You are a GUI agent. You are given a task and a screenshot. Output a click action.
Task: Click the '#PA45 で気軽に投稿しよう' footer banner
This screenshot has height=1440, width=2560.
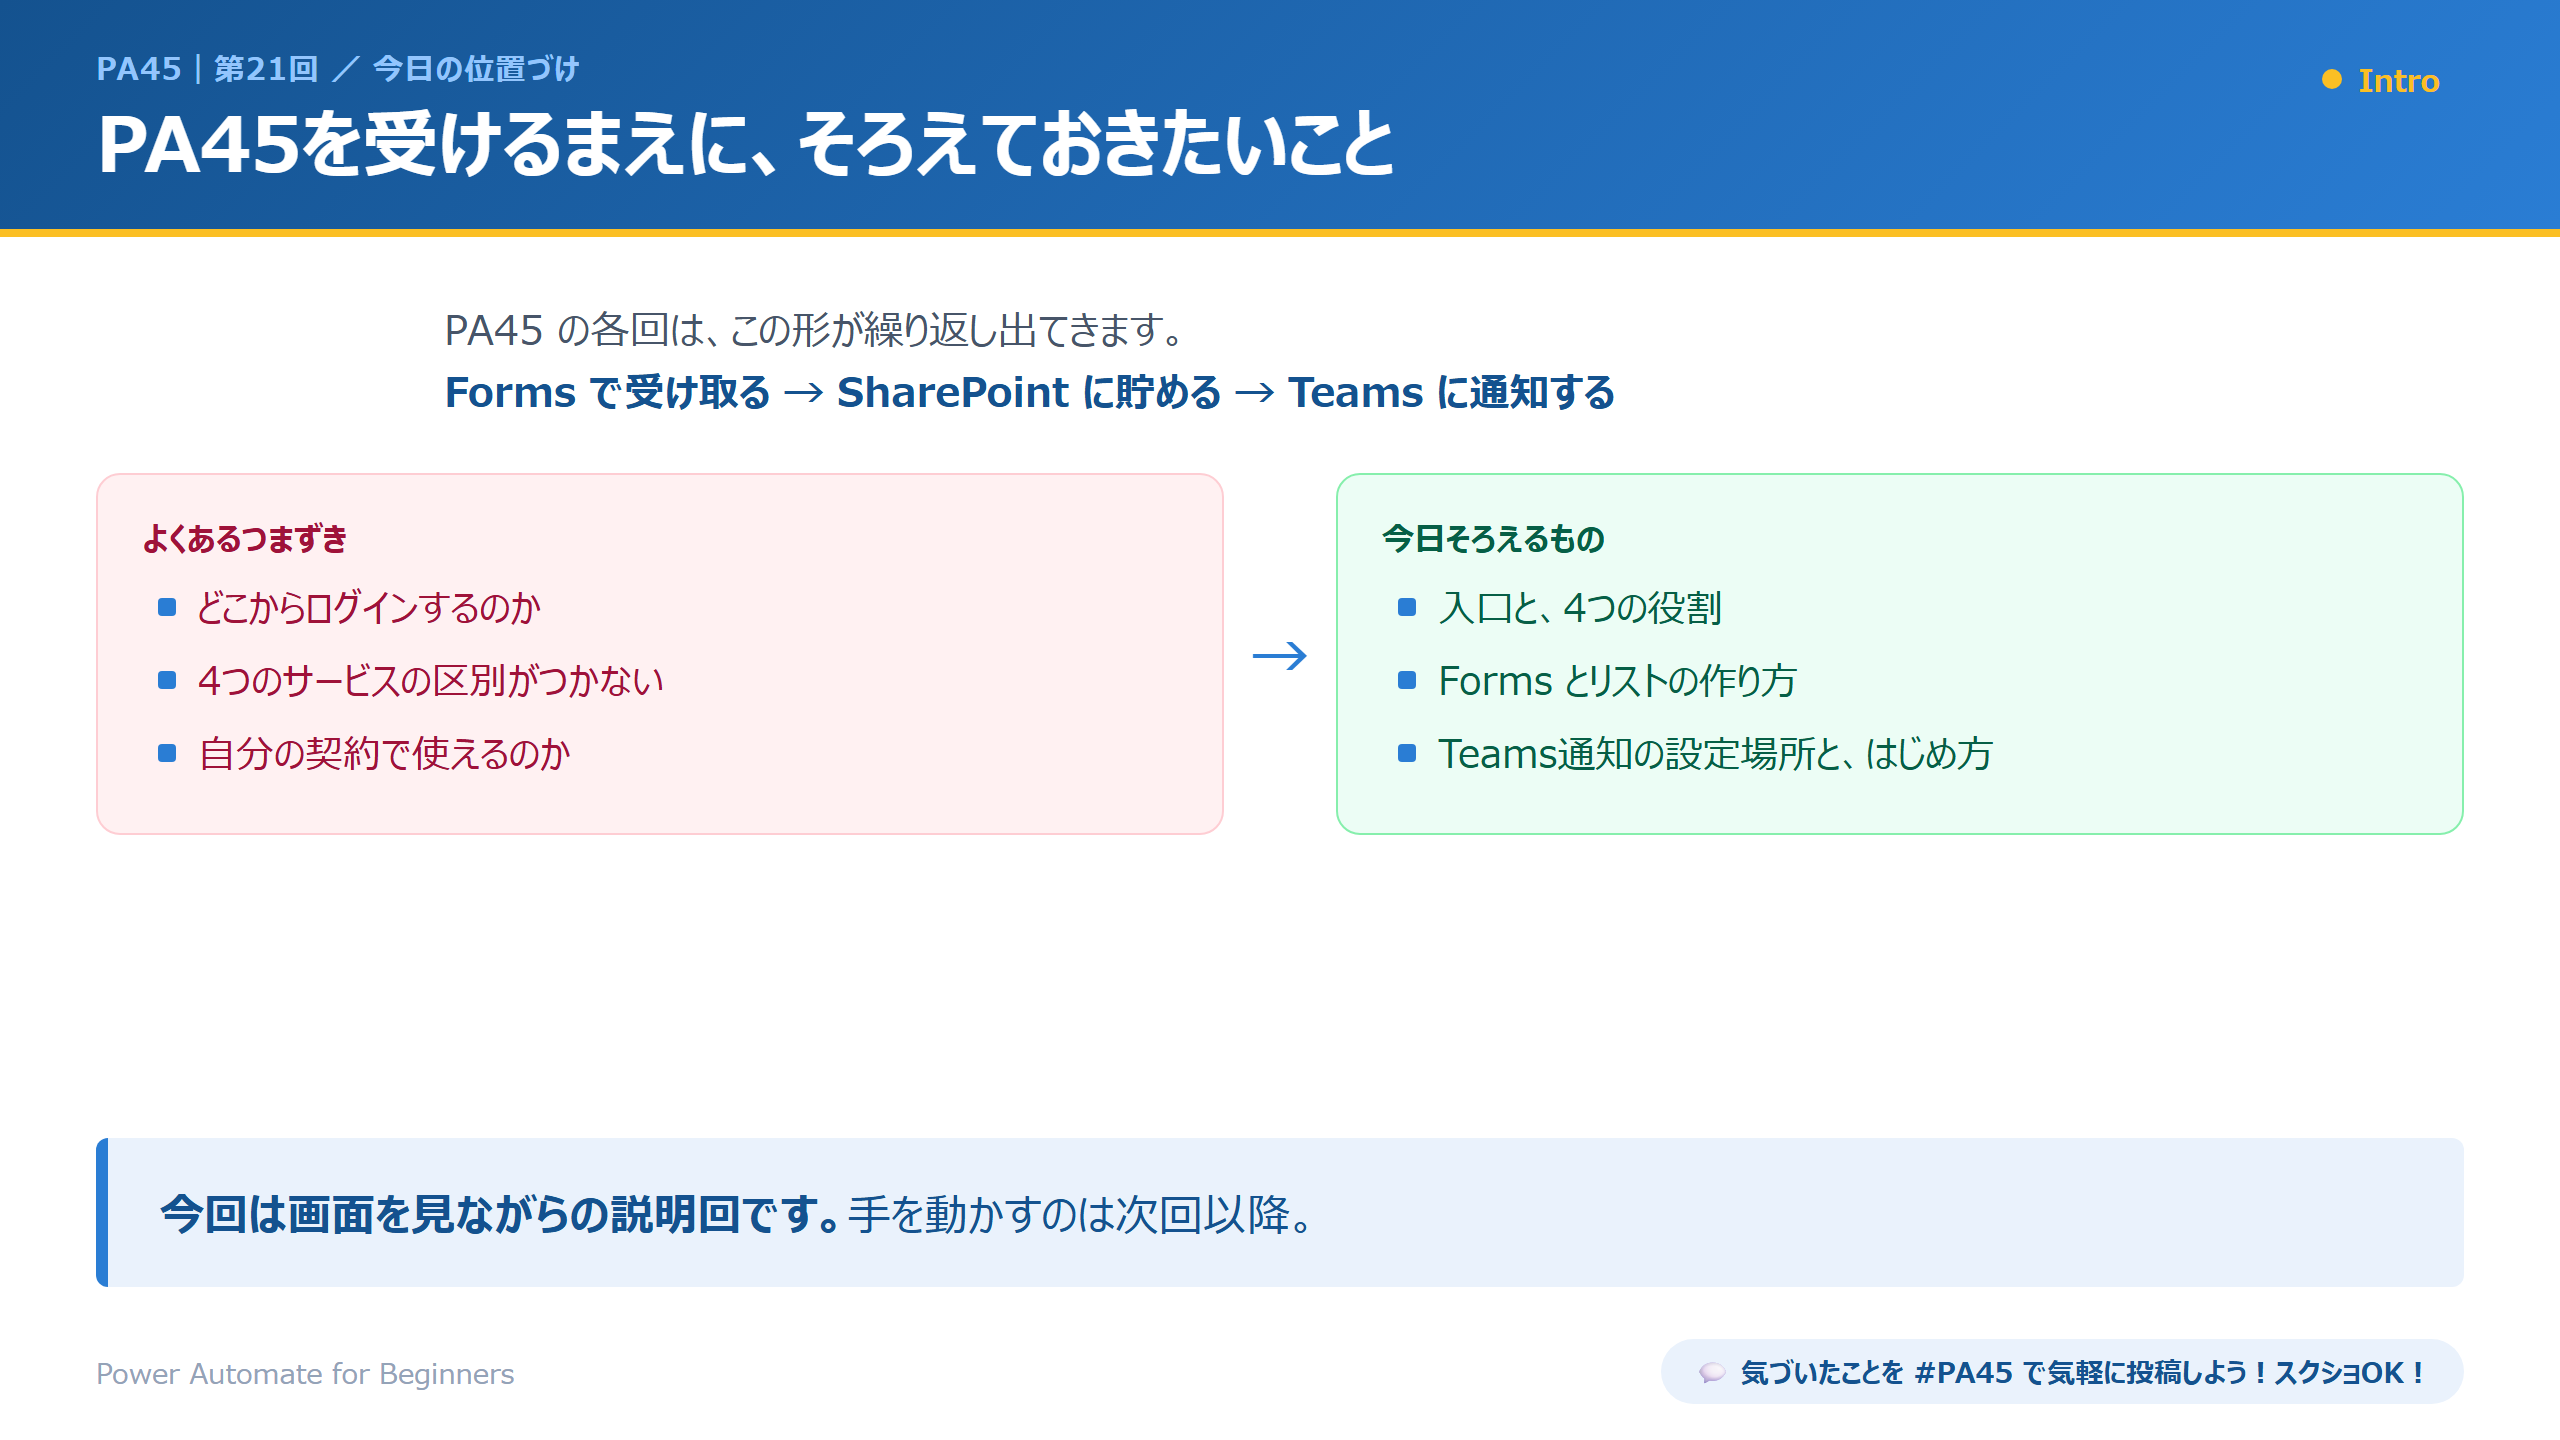pyautogui.click(x=2062, y=1372)
